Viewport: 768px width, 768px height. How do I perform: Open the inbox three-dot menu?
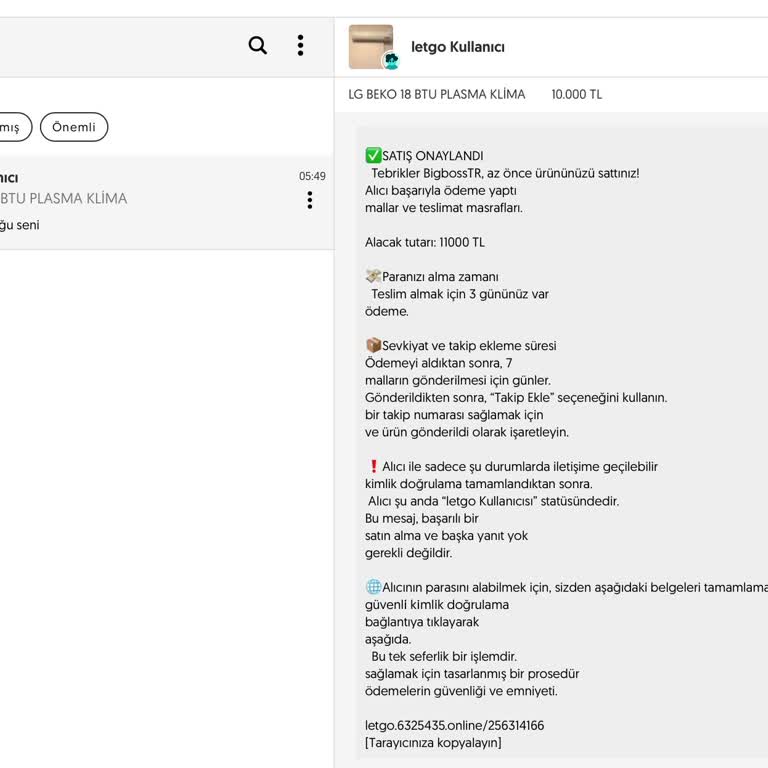coord(300,45)
